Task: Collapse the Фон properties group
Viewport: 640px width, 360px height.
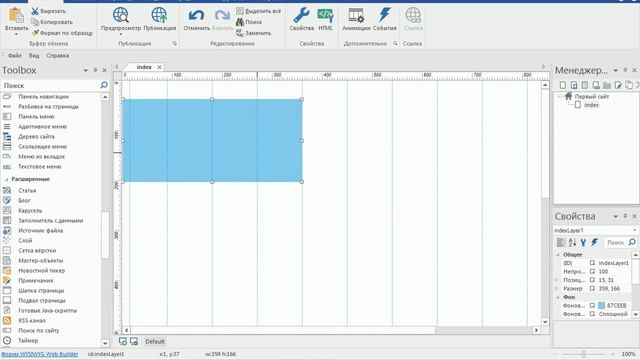Action: click(x=558, y=297)
